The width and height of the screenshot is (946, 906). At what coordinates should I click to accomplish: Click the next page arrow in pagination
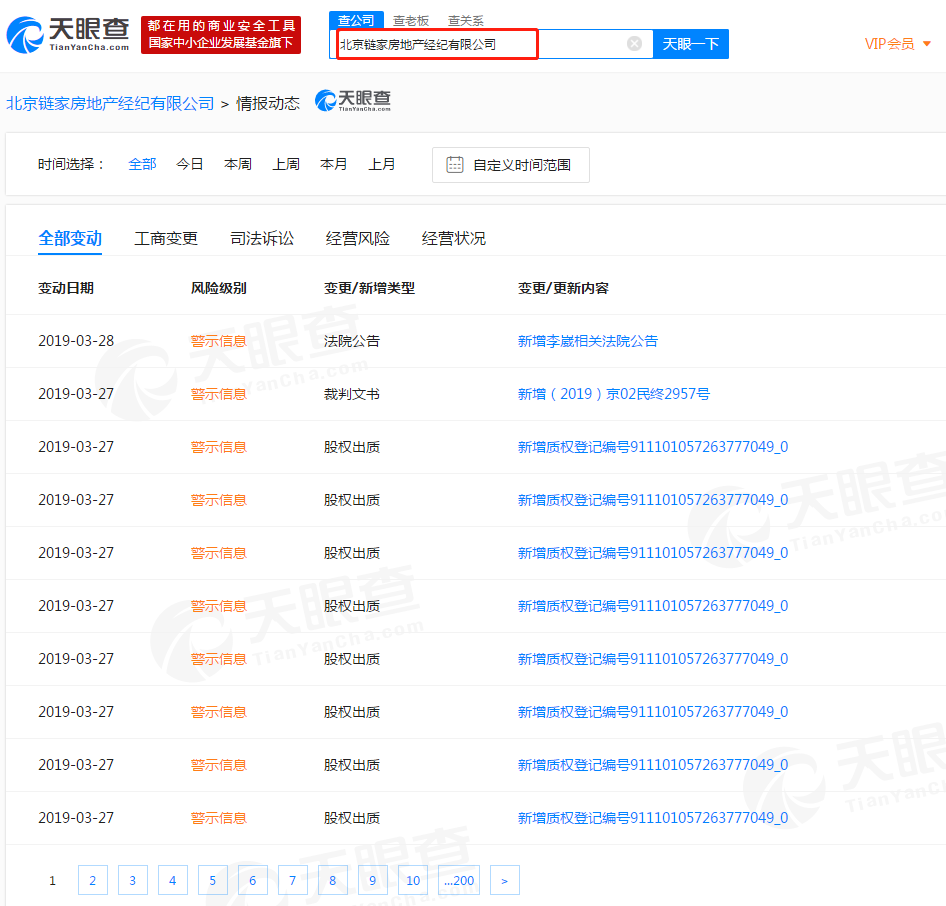click(x=504, y=880)
